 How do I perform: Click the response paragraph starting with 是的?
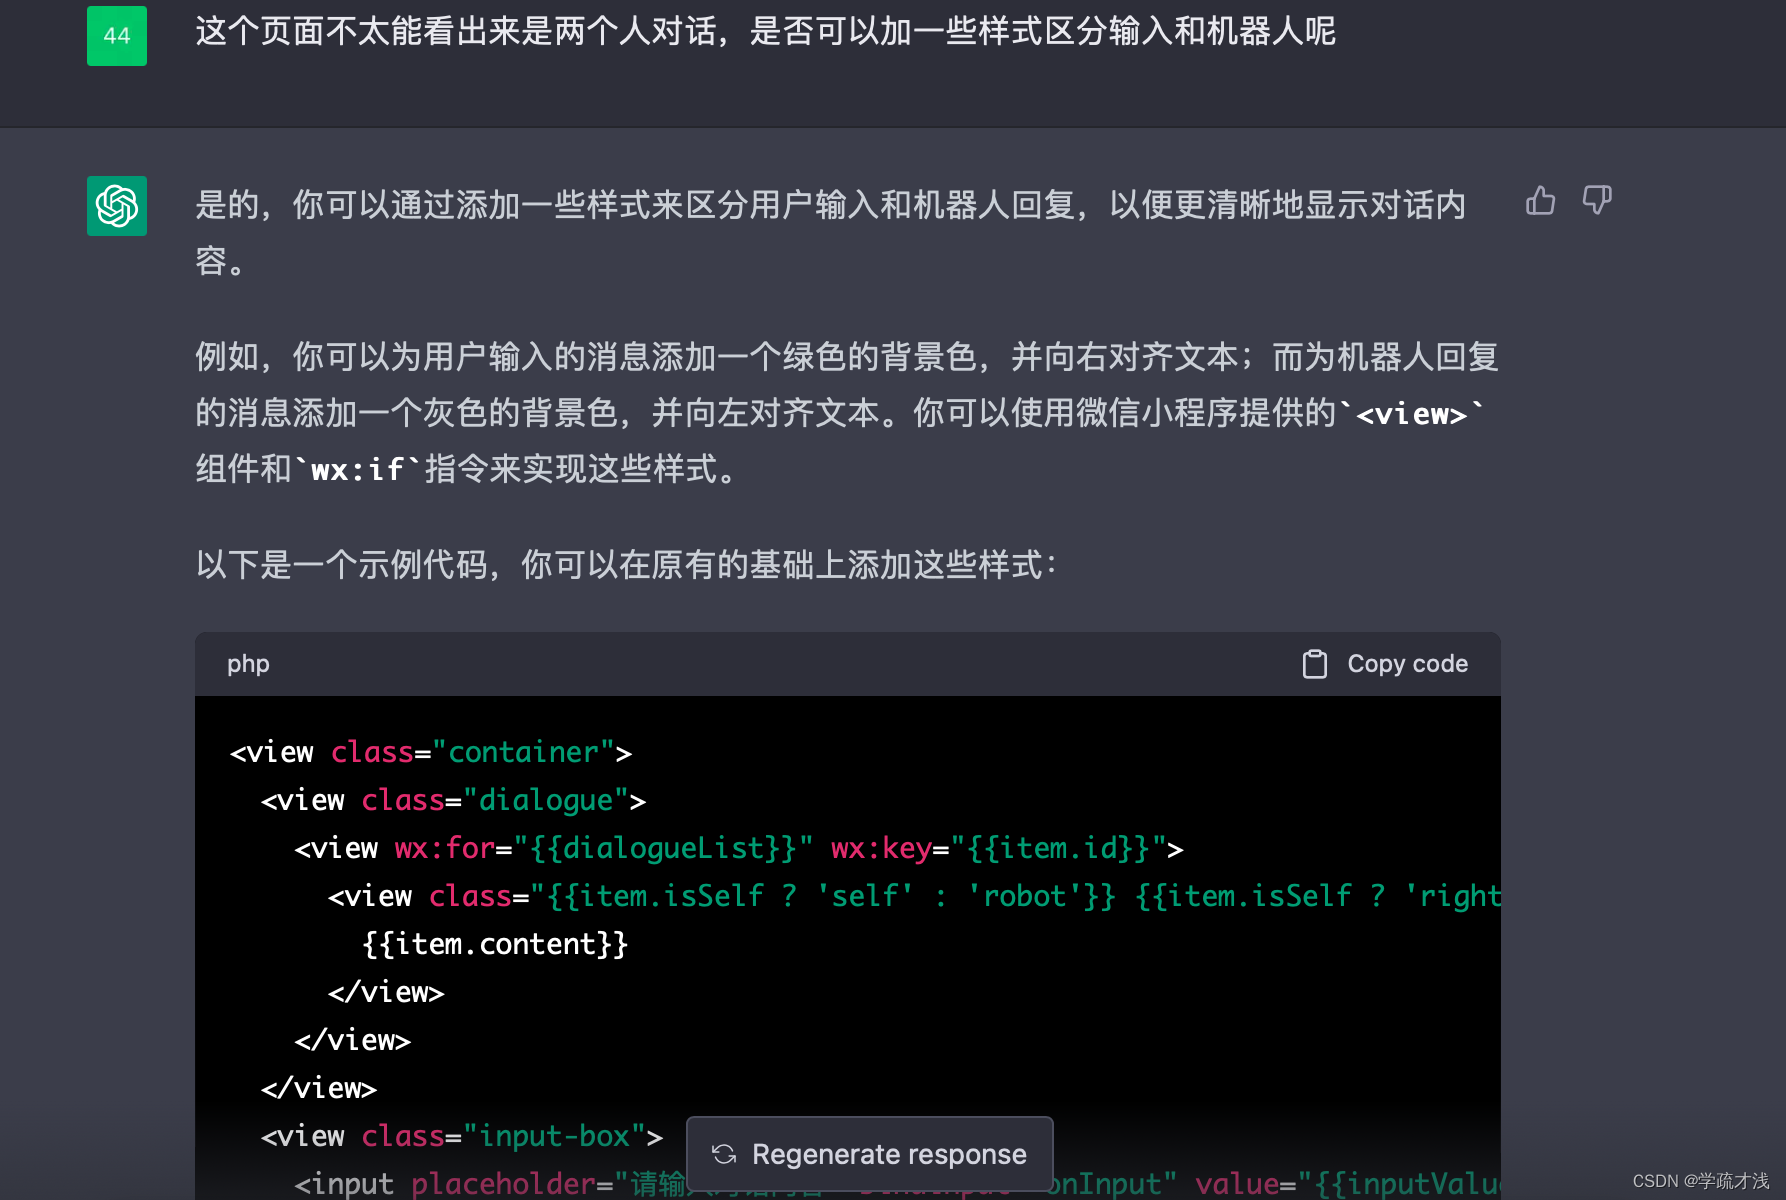pyautogui.click(x=830, y=232)
